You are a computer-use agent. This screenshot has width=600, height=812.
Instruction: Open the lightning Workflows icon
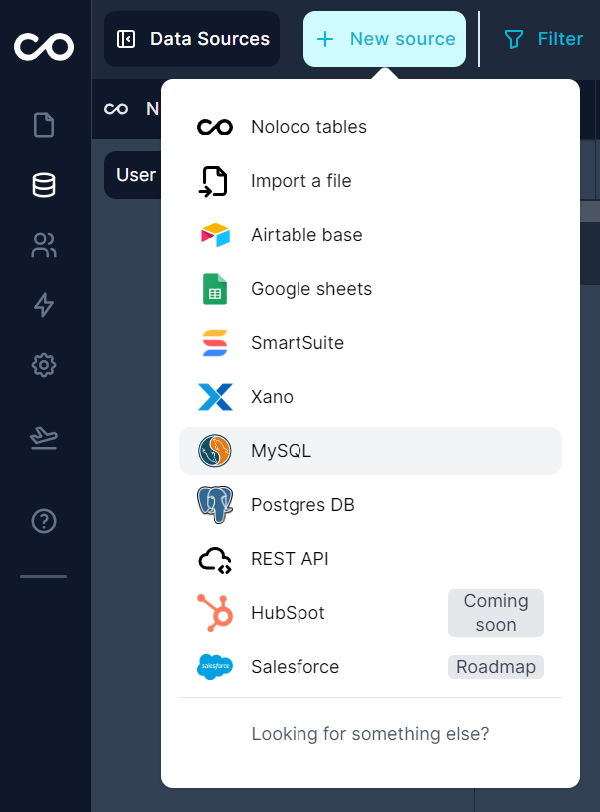[44, 305]
